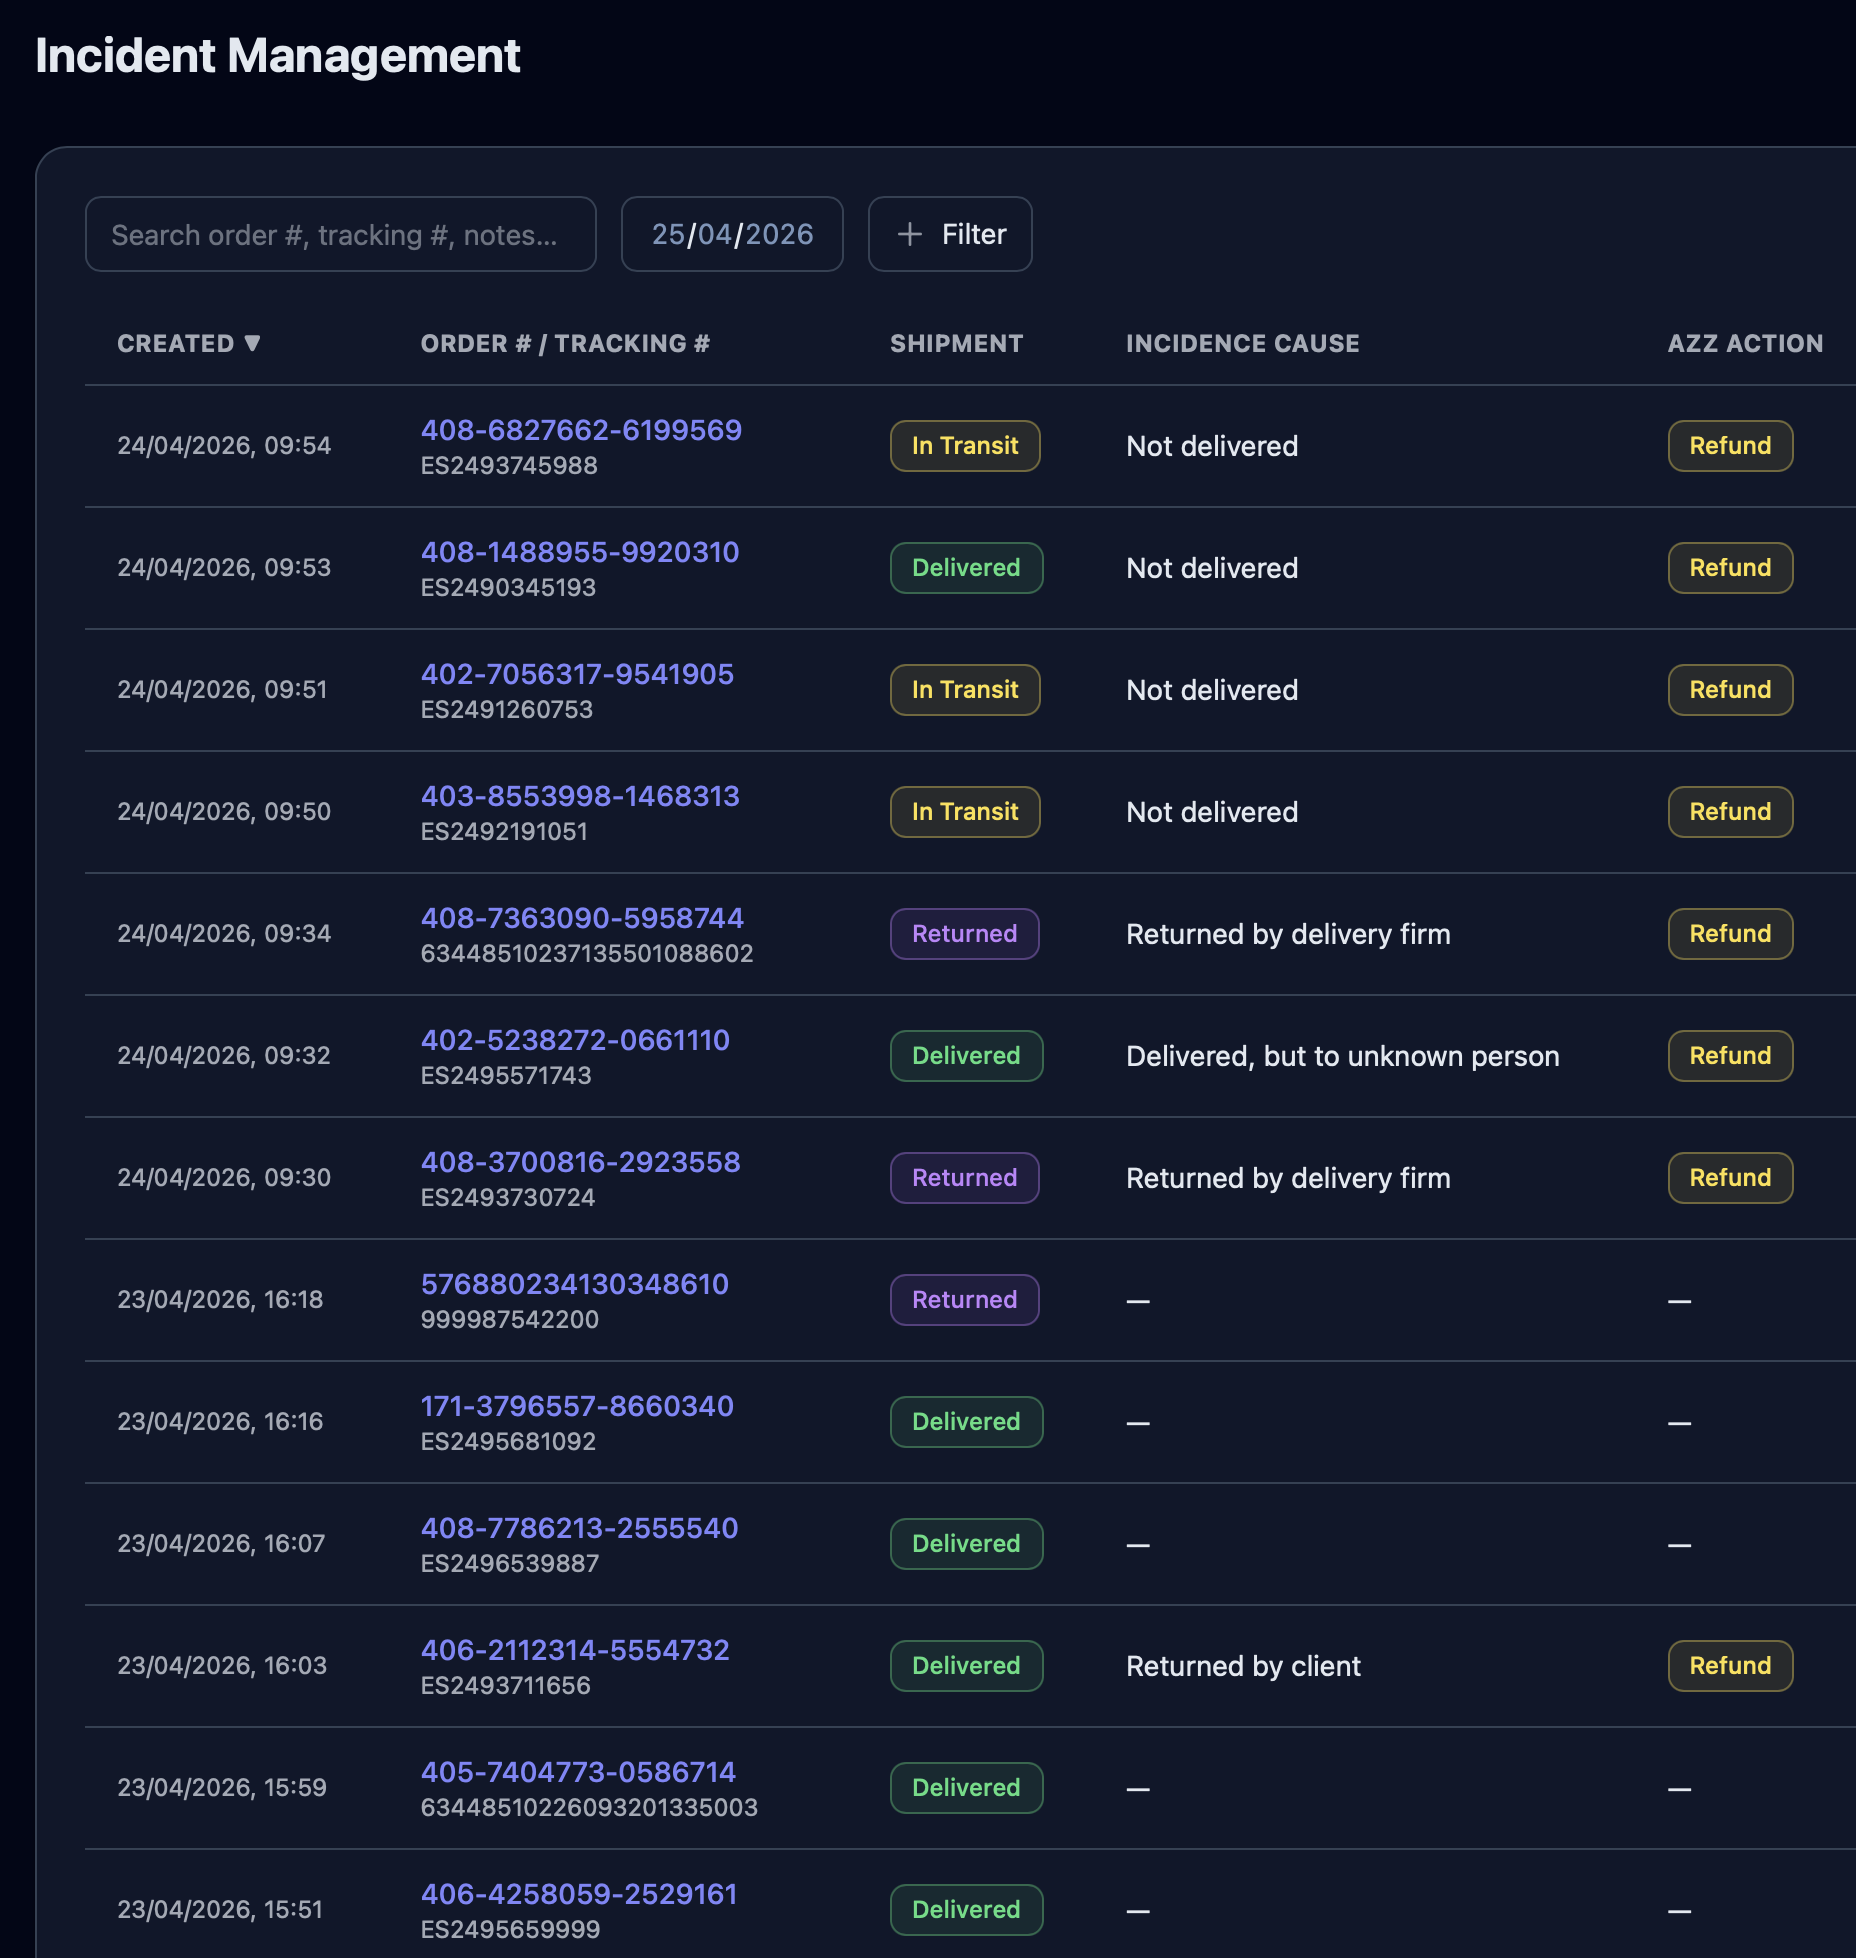Open order 408-1488955-9920310

(579, 552)
